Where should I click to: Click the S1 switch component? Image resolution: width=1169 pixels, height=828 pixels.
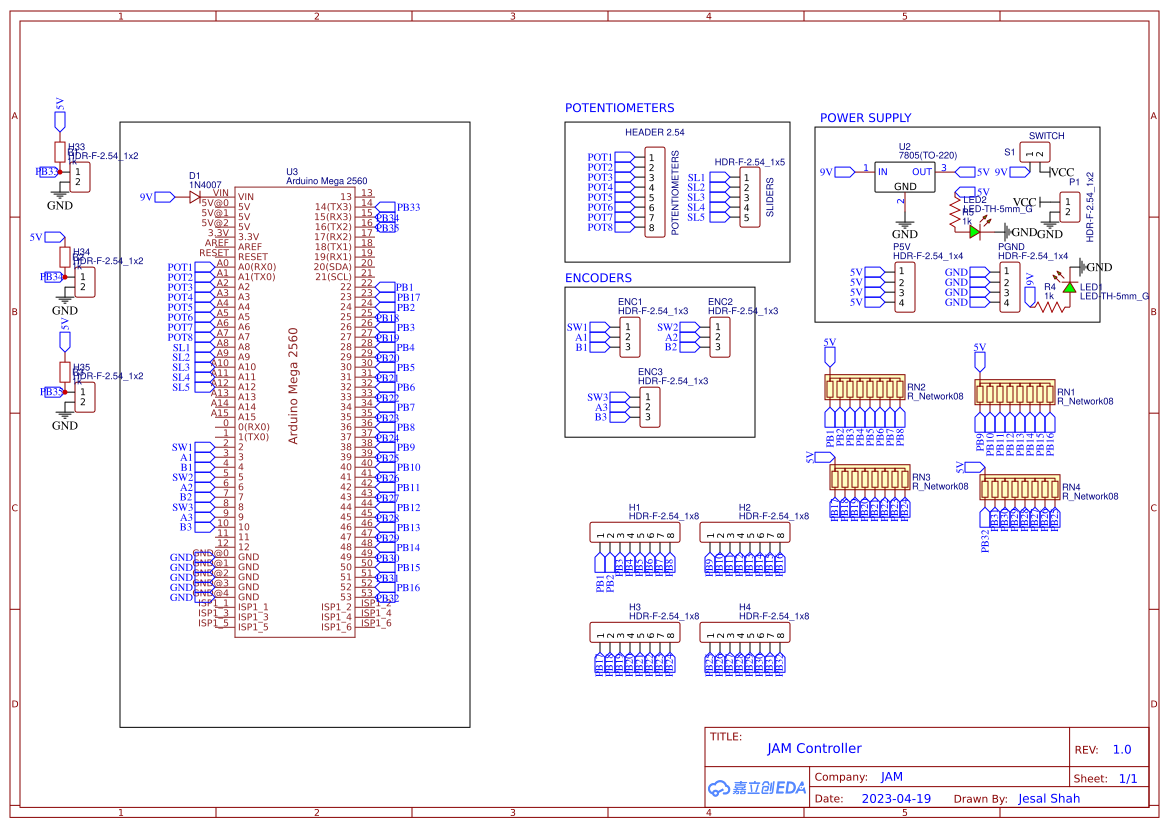pos(1035,153)
